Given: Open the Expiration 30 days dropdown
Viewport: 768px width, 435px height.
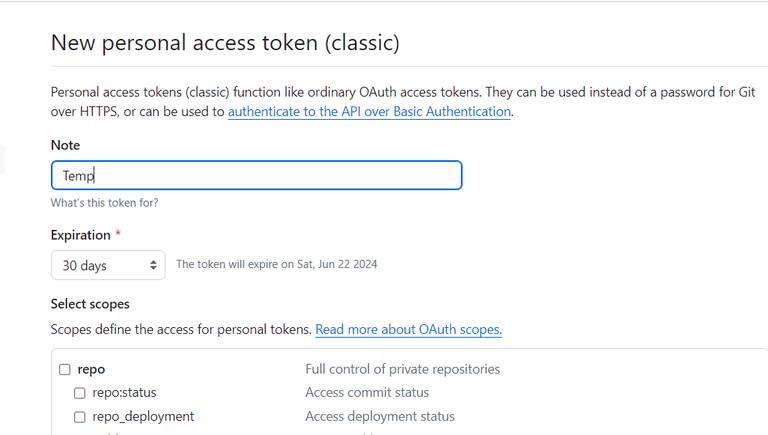Looking at the screenshot, I should [x=108, y=265].
